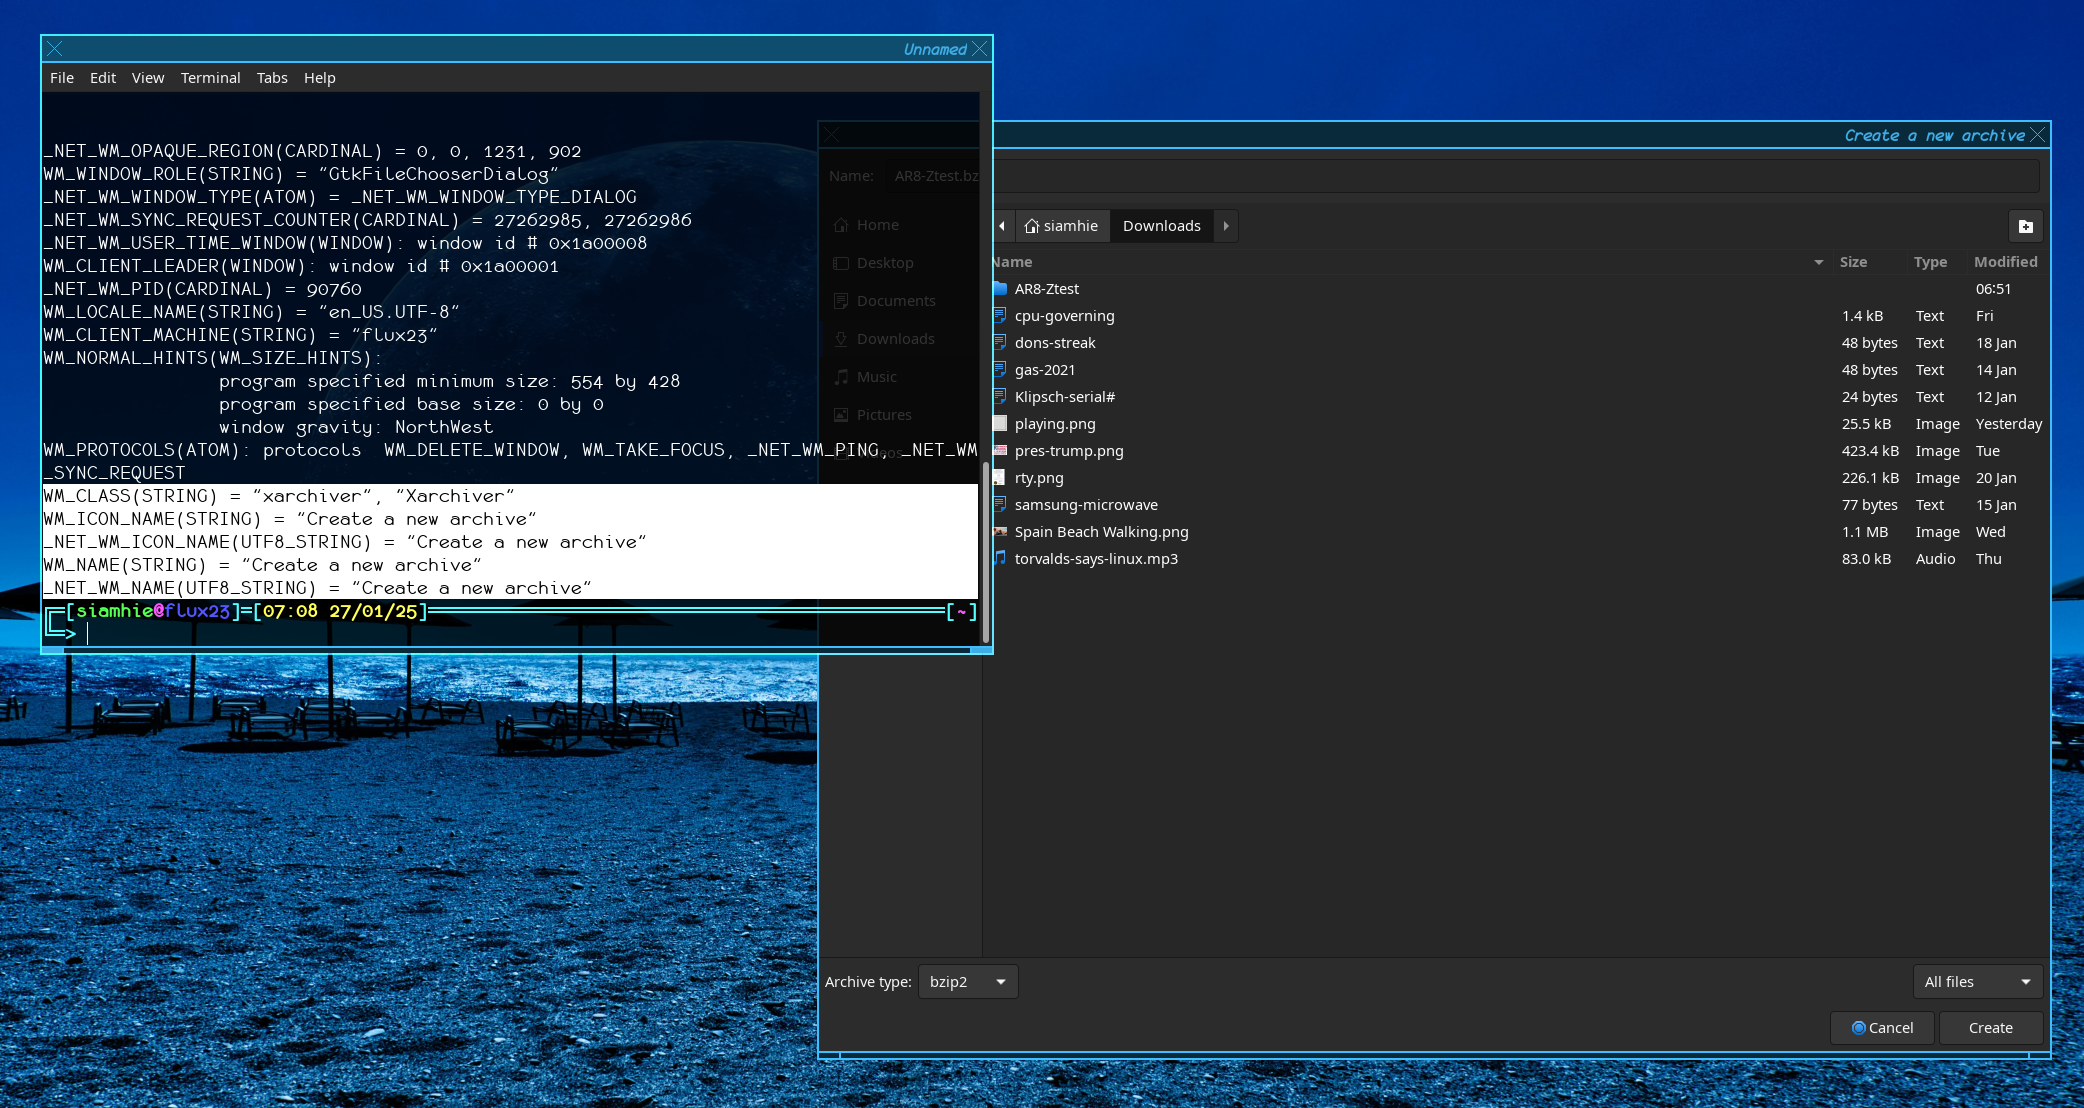Click the 1.1 MB size value
The width and height of the screenshot is (2084, 1108).
click(x=1865, y=532)
